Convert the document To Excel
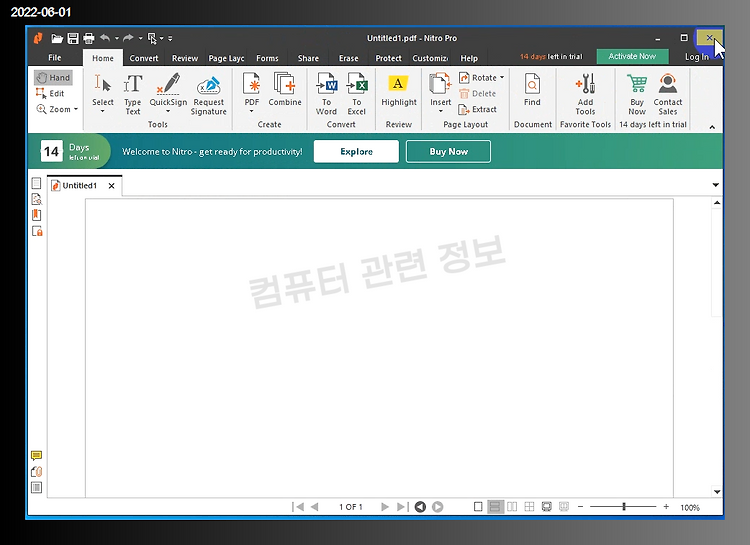 coord(356,94)
